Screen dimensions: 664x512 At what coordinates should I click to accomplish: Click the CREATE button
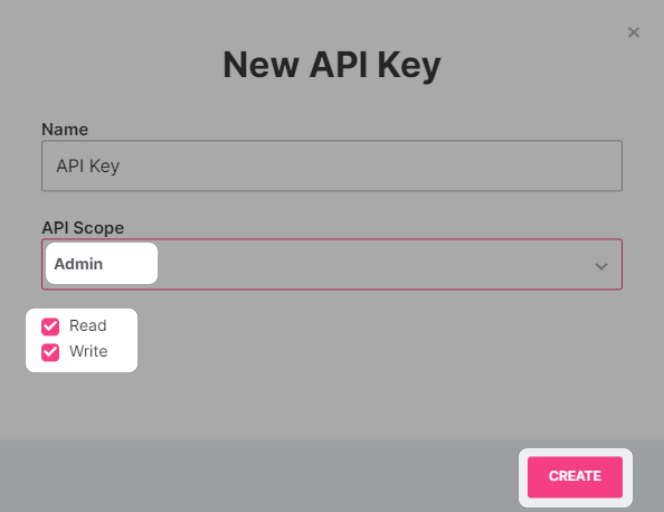(575, 476)
